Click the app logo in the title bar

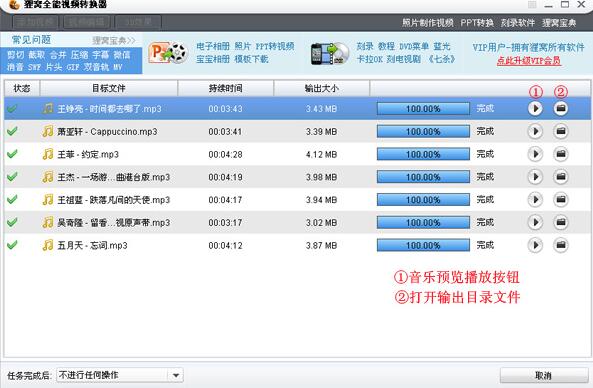[14, 5]
